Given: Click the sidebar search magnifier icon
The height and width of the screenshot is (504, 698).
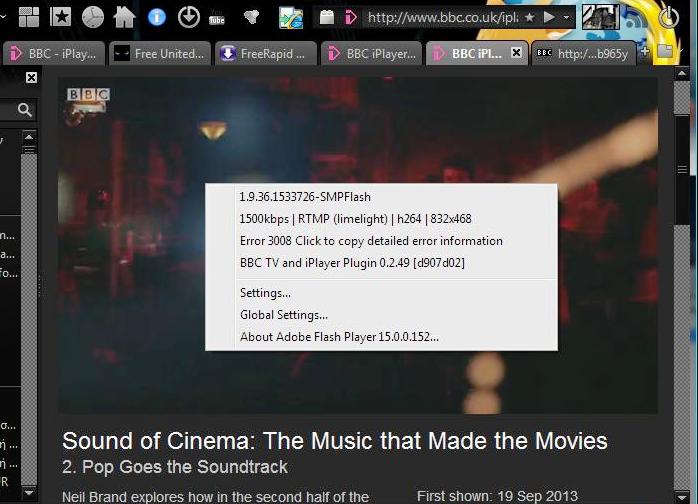Looking at the screenshot, I should 24,110.
